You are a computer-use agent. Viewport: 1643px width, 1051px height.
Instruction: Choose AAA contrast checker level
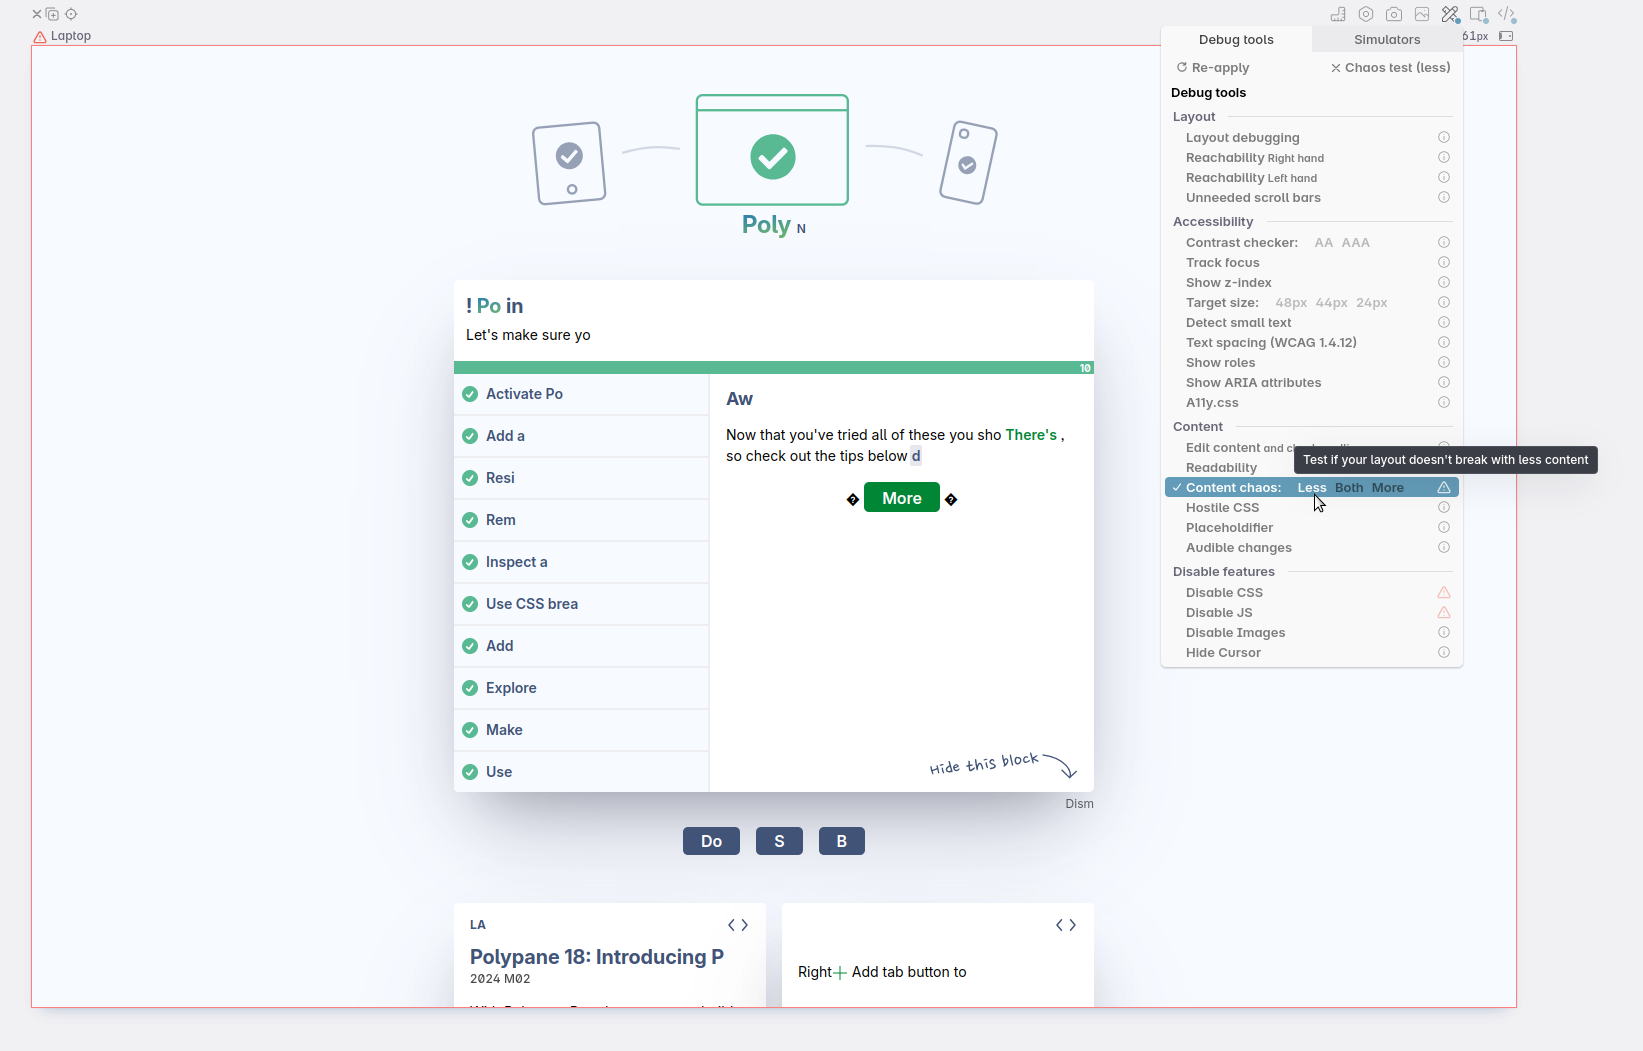tap(1356, 243)
